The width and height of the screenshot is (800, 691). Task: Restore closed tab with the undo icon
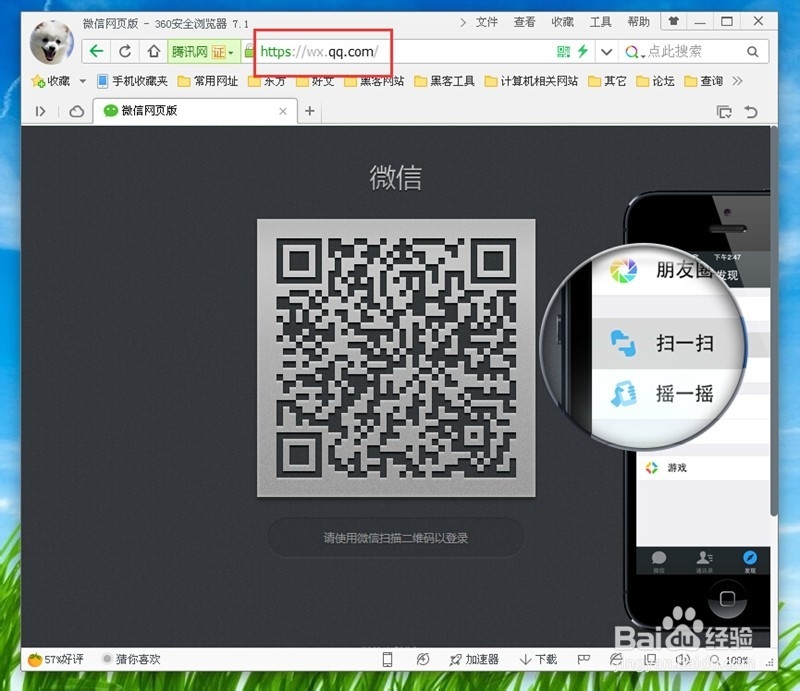pyautogui.click(x=751, y=111)
